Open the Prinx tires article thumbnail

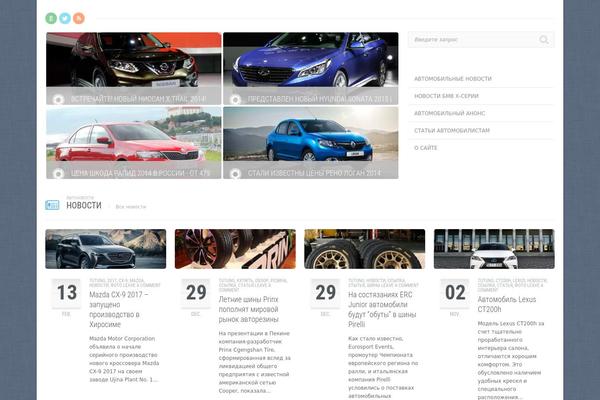click(235, 249)
